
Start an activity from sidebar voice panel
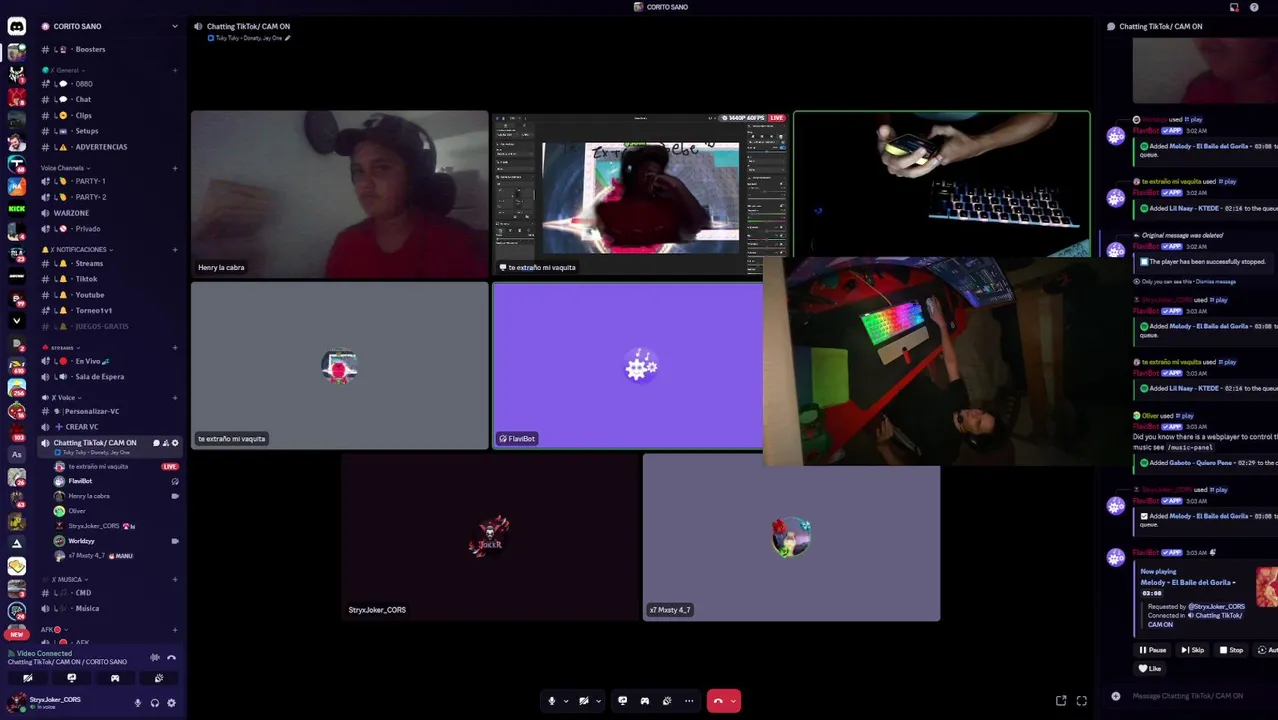coord(115,678)
